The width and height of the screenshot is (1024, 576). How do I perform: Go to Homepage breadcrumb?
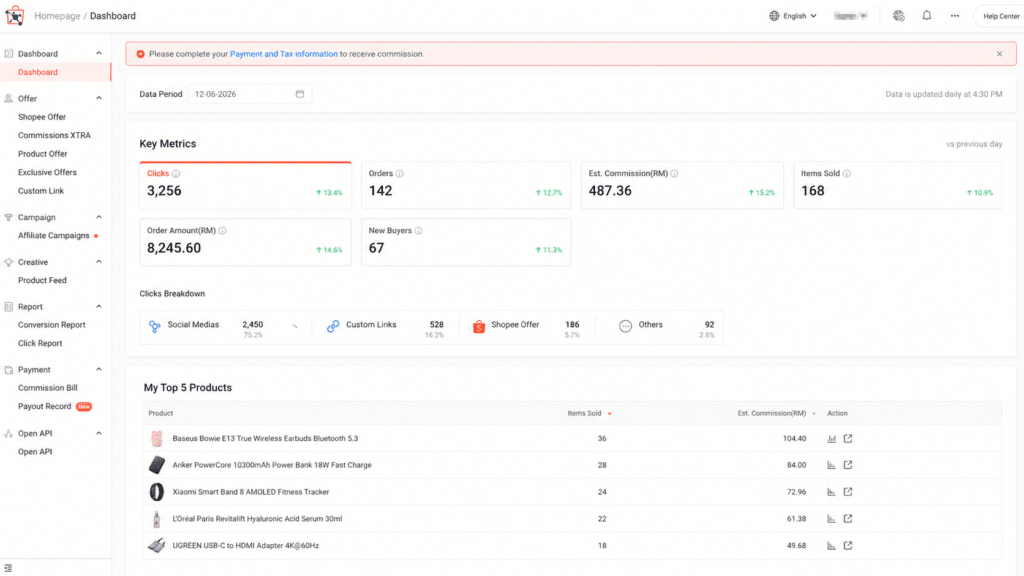57,16
